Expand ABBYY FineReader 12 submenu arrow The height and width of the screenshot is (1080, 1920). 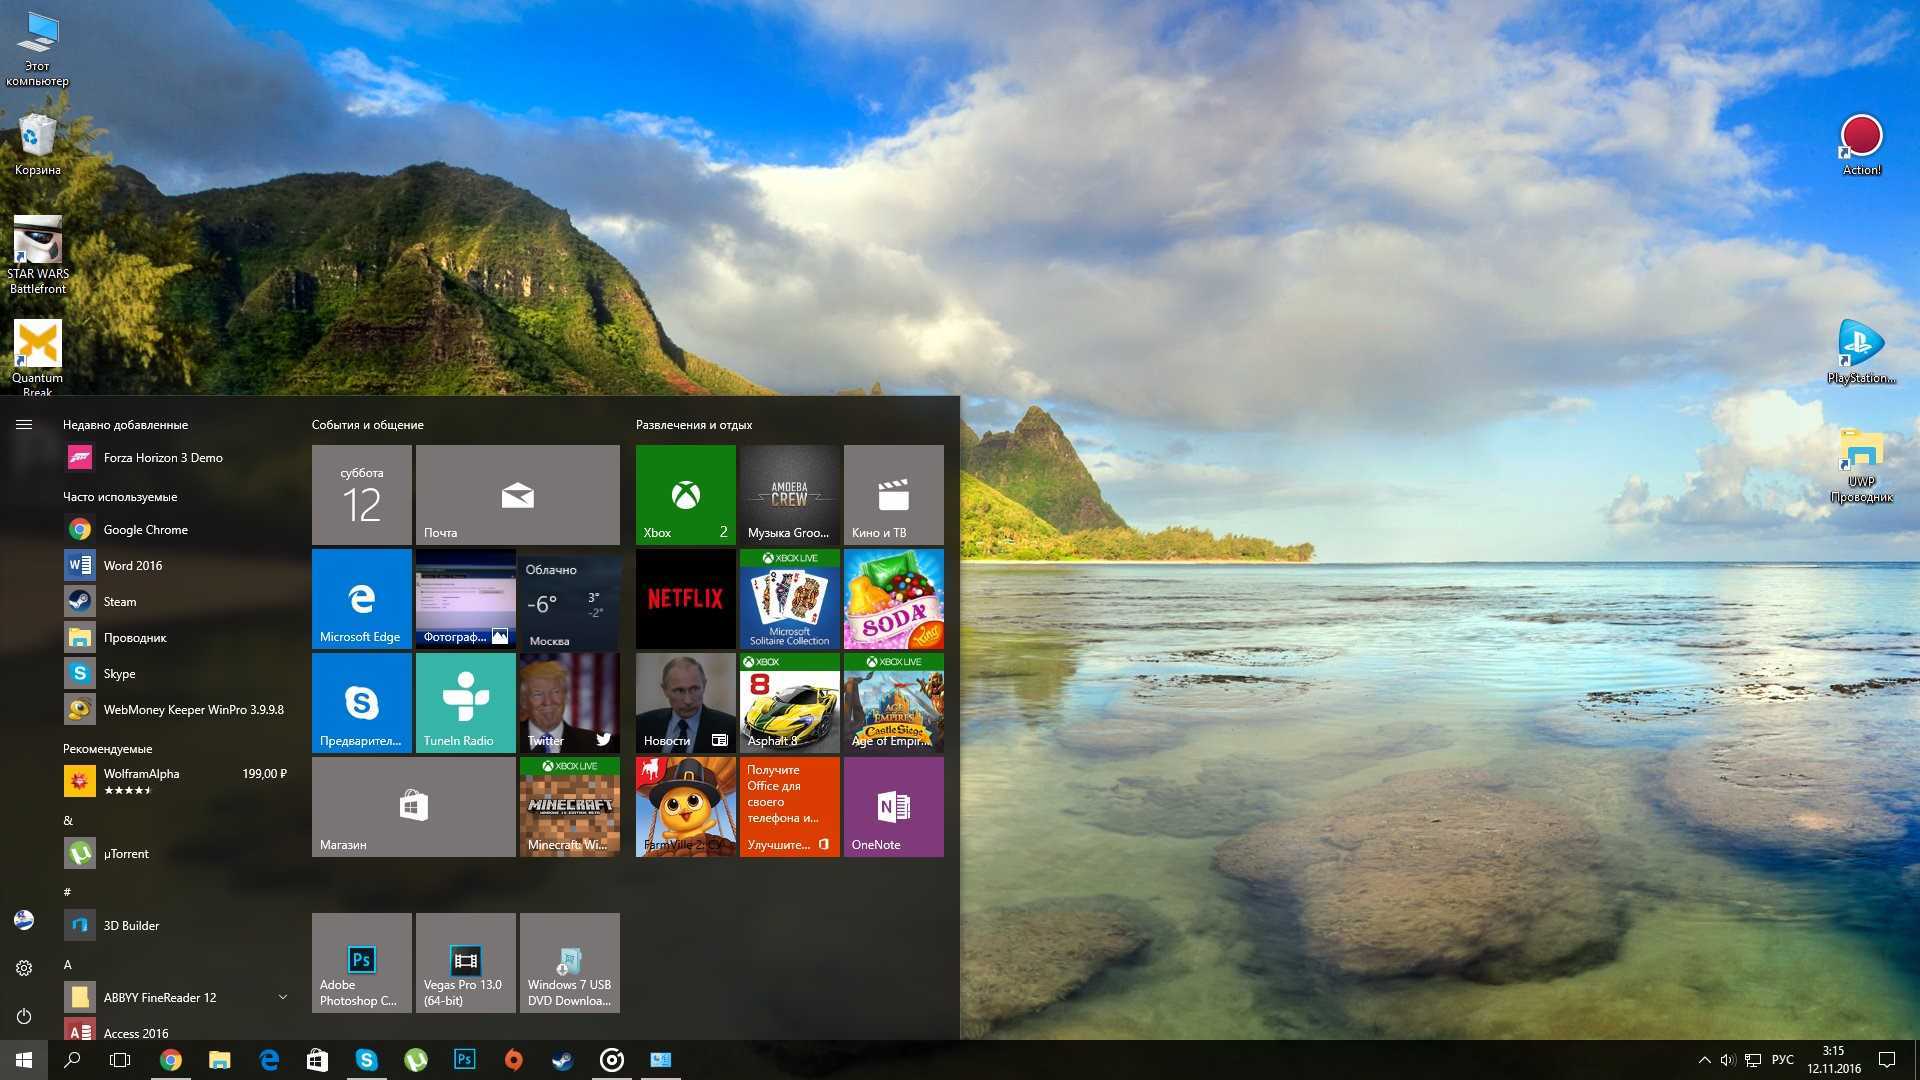pyautogui.click(x=284, y=996)
